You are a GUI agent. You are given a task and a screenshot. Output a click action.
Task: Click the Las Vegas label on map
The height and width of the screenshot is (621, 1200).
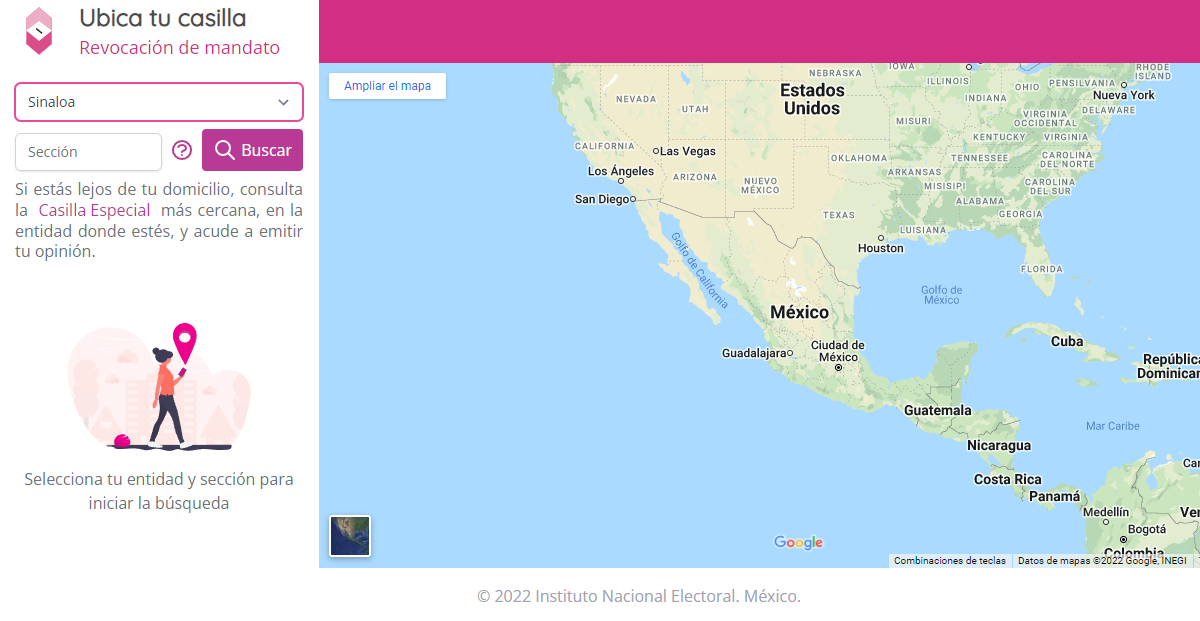click(688, 151)
